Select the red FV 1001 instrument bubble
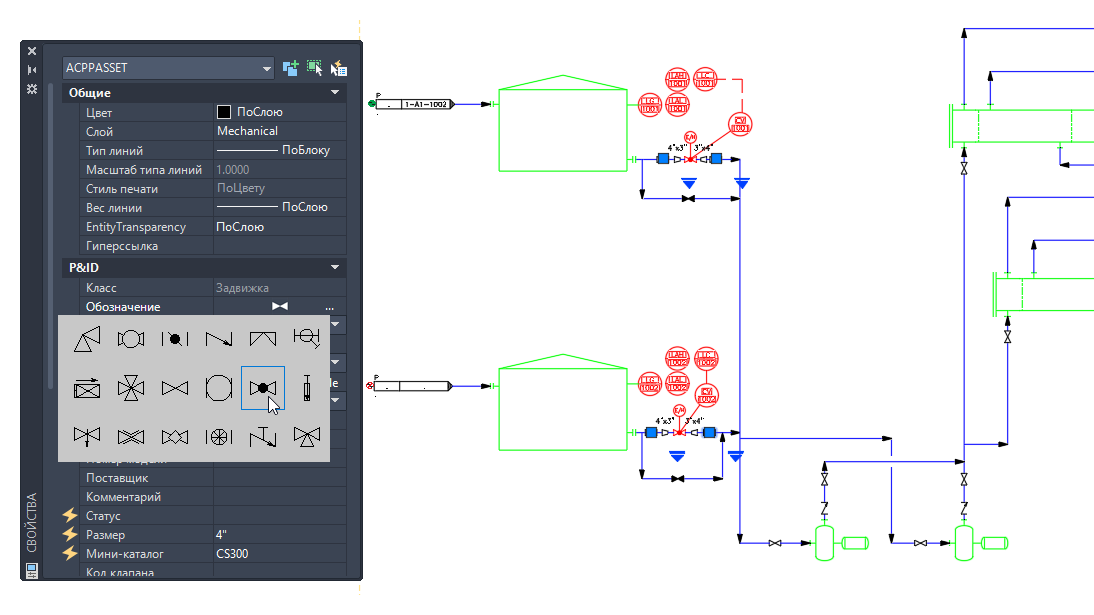Image resolution: width=1094 pixels, height=615 pixels. pyautogui.click(x=740, y=125)
